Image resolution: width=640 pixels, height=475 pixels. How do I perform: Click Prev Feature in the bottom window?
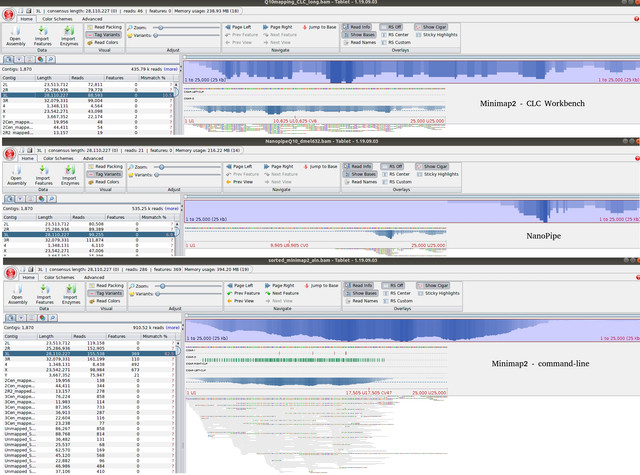(x=244, y=293)
